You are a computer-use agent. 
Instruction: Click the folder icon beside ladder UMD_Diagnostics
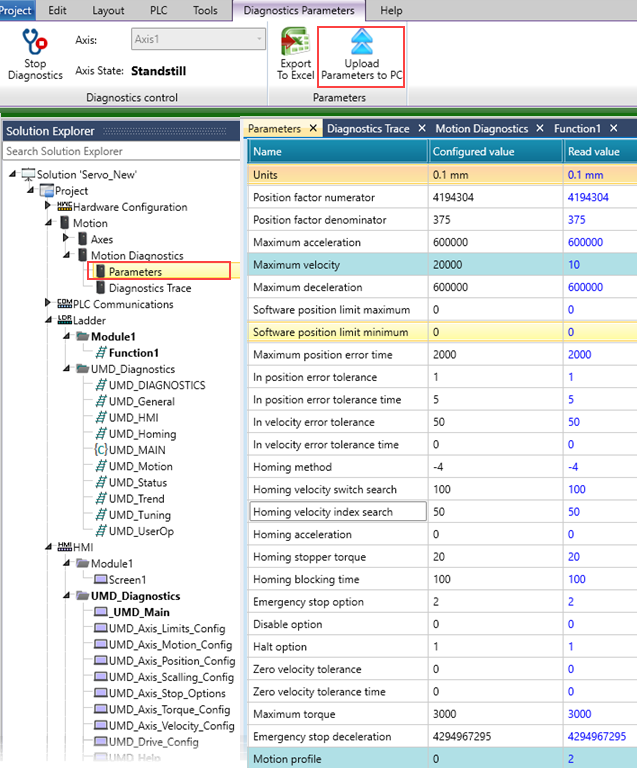[x=83, y=369]
